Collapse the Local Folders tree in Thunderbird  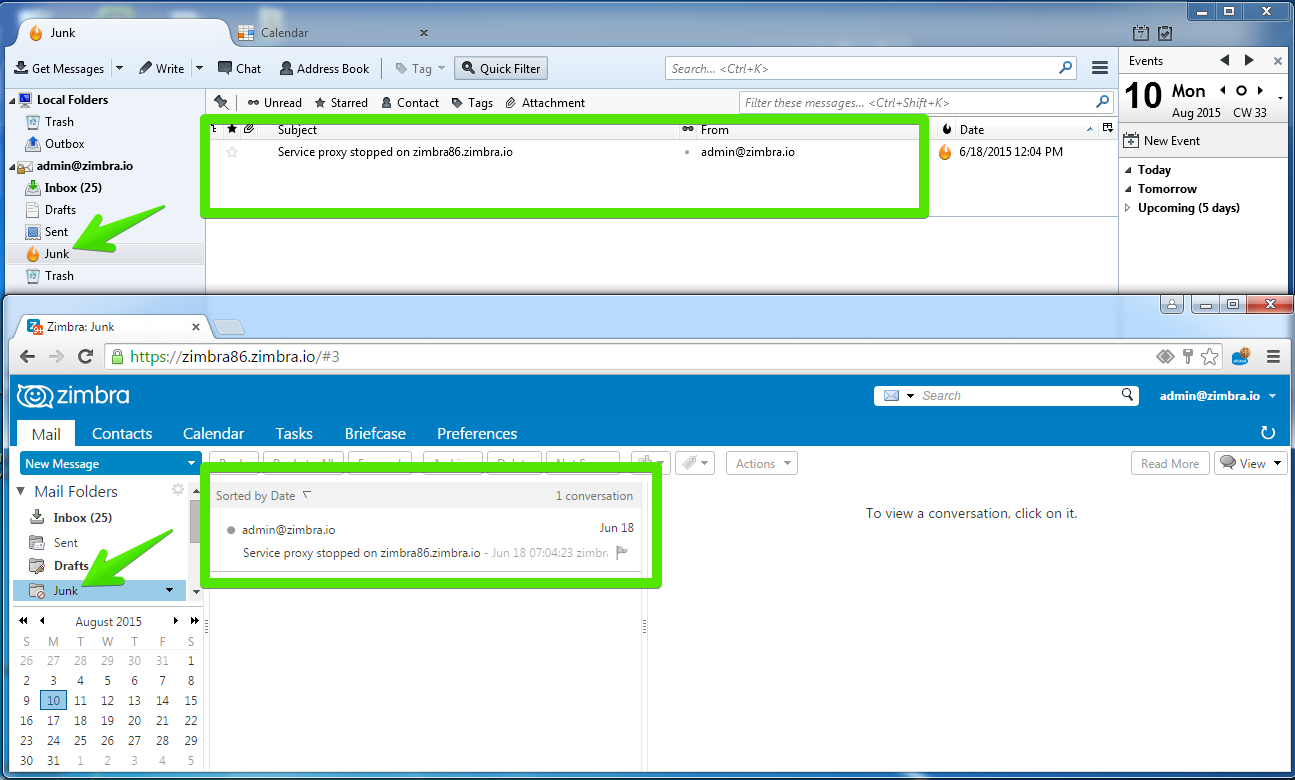13,100
